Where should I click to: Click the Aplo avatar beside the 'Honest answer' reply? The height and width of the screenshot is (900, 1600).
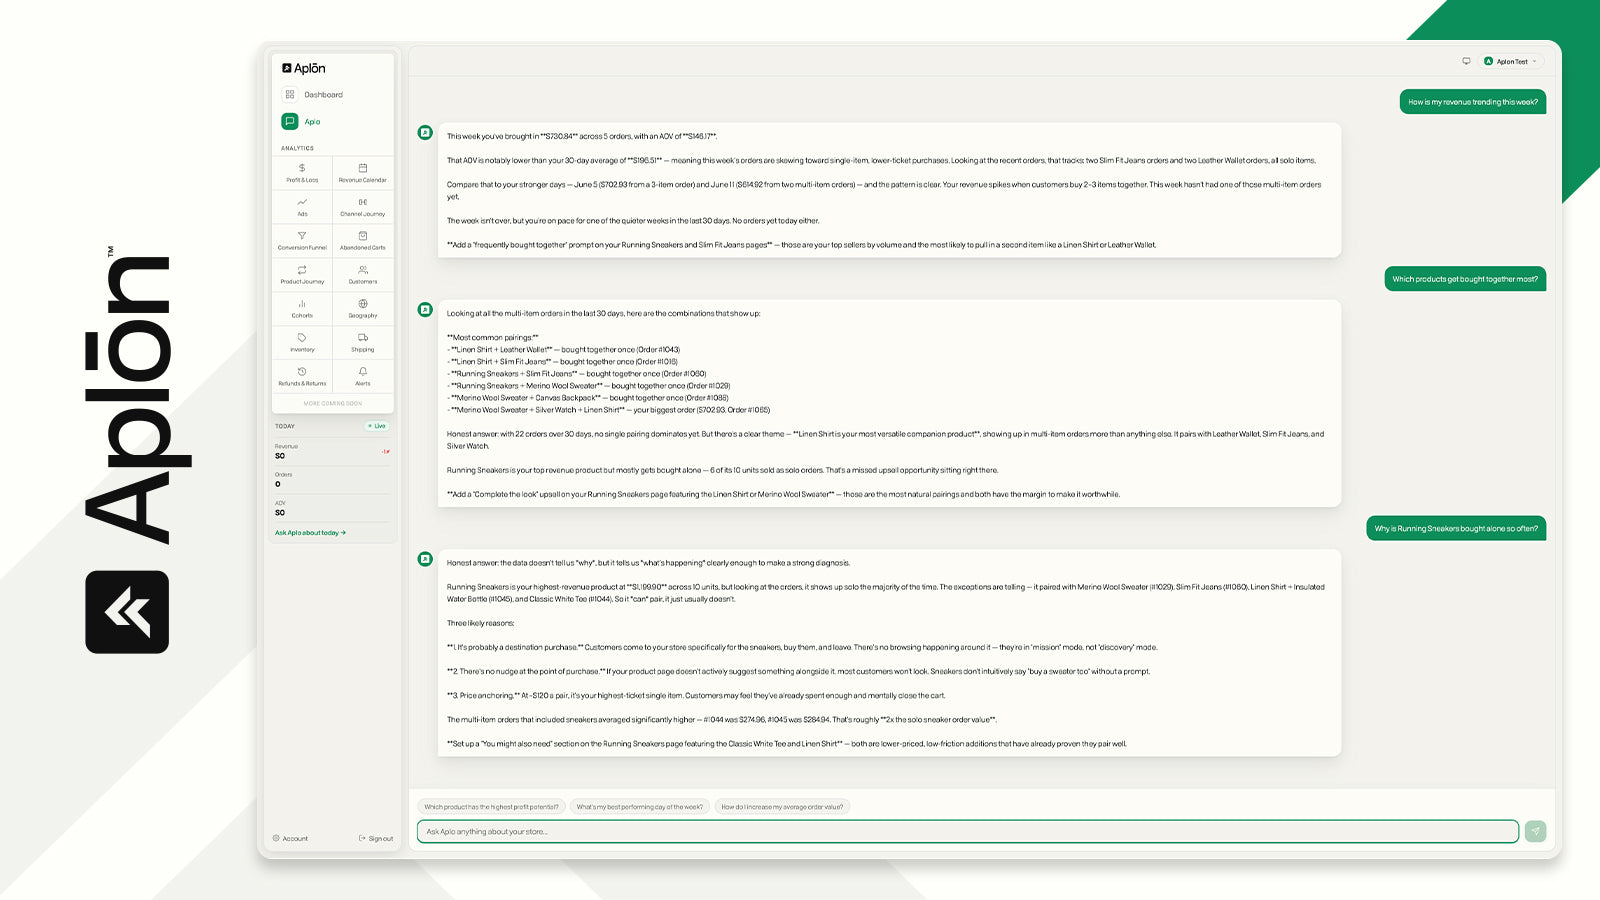(x=425, y=559)
